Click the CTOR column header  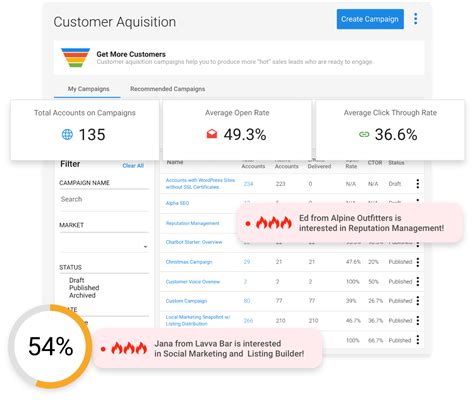point(375,163)
